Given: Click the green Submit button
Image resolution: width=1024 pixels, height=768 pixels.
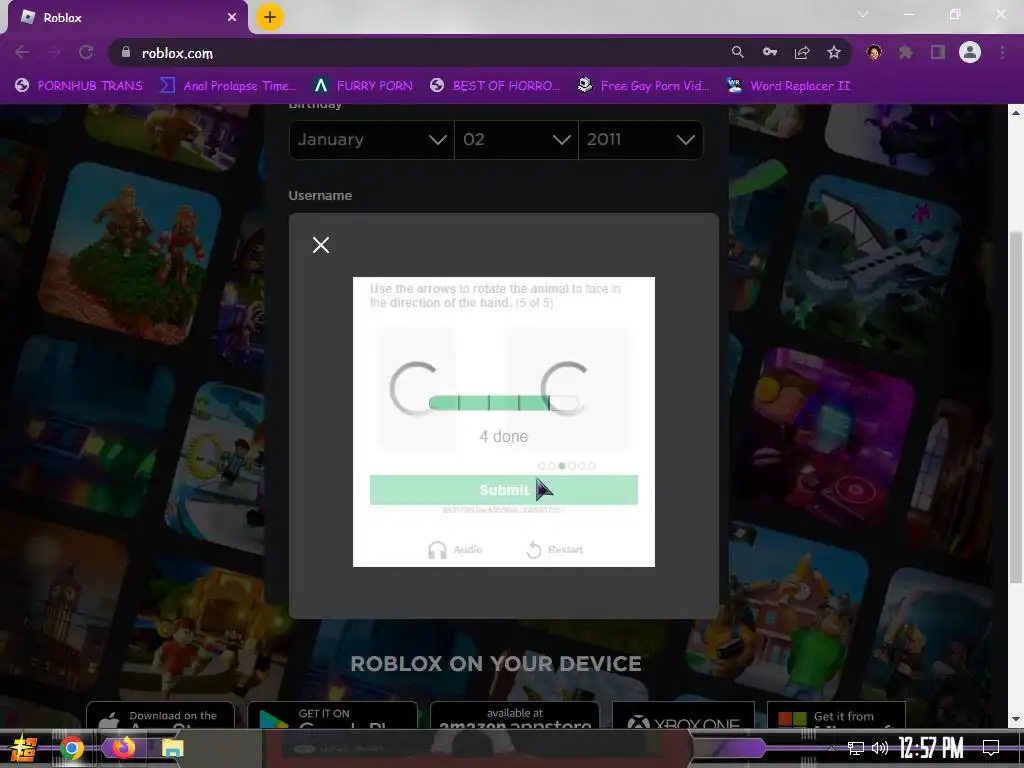Looking at the screenshot, I should 504,490.
